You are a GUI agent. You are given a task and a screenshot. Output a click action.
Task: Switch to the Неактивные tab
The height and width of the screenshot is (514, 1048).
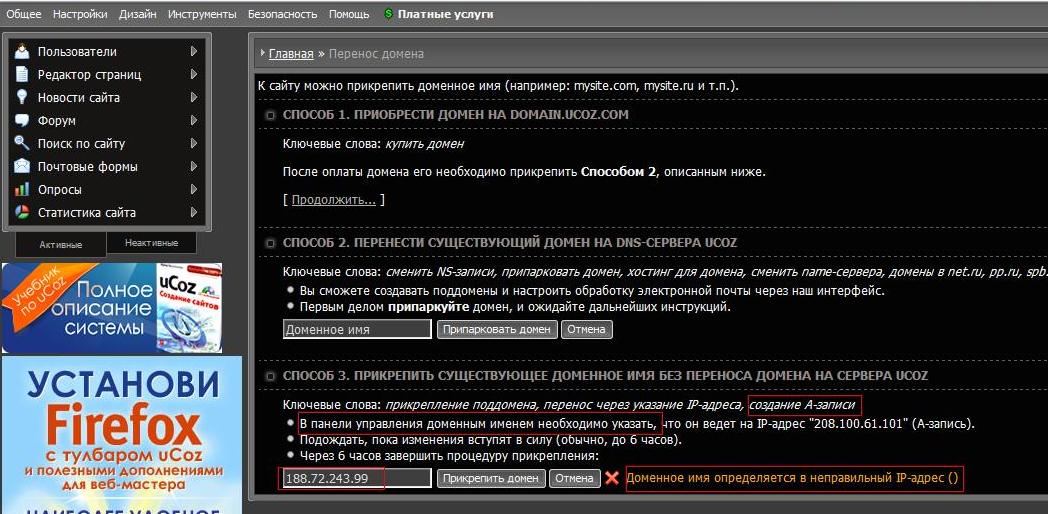point(152,243)
